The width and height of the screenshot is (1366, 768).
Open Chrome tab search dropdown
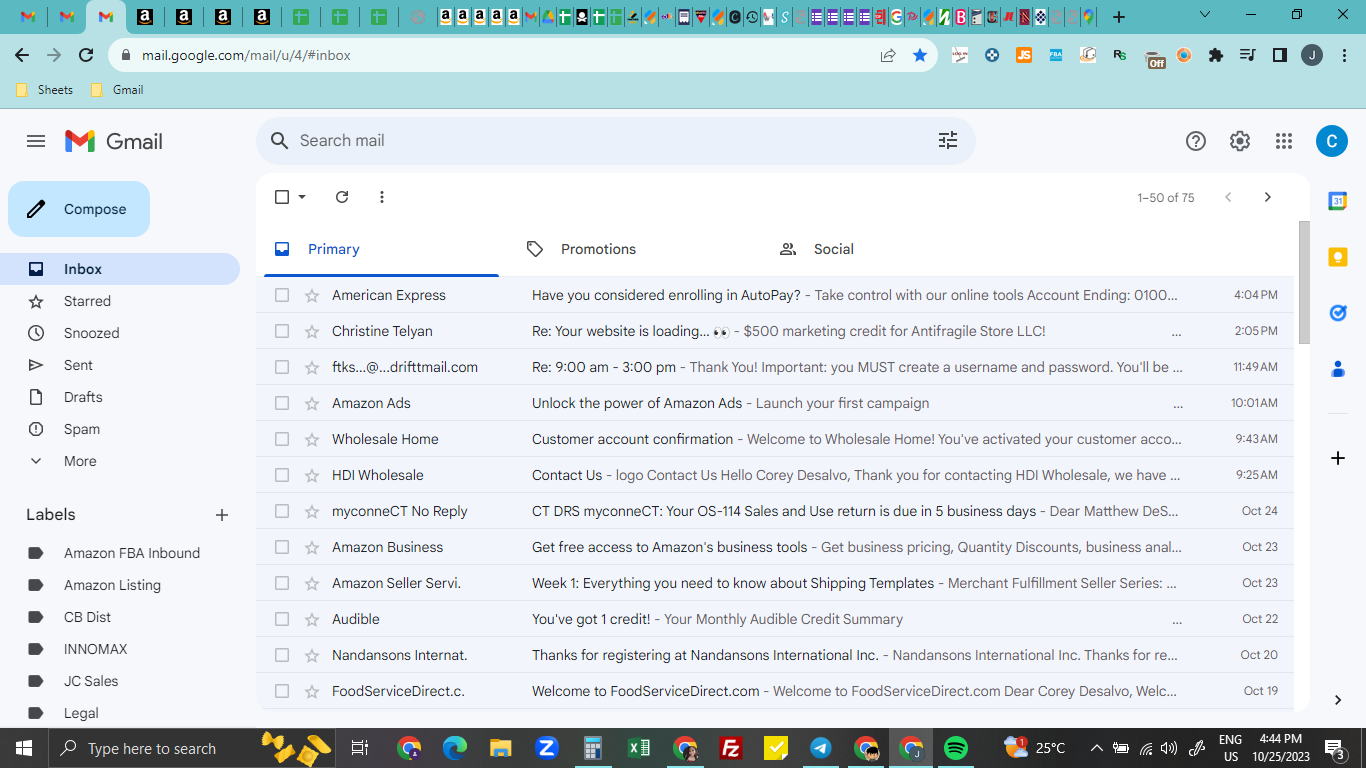1205,16
